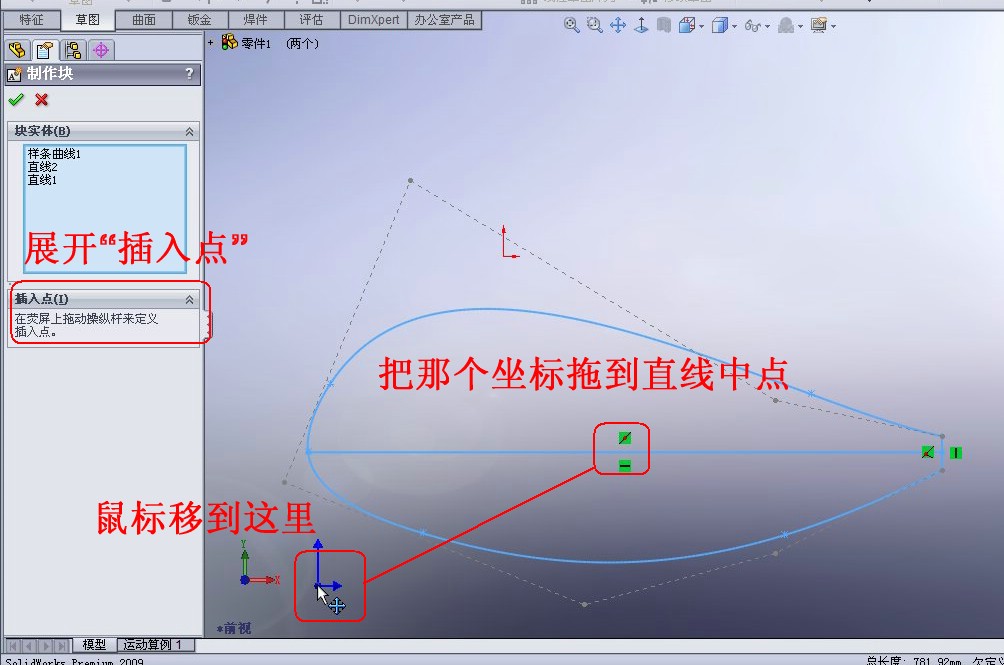Click the 零件1 part icon in viewport
This screenshot has width=1004, height=665.
[x=229, y=42]
